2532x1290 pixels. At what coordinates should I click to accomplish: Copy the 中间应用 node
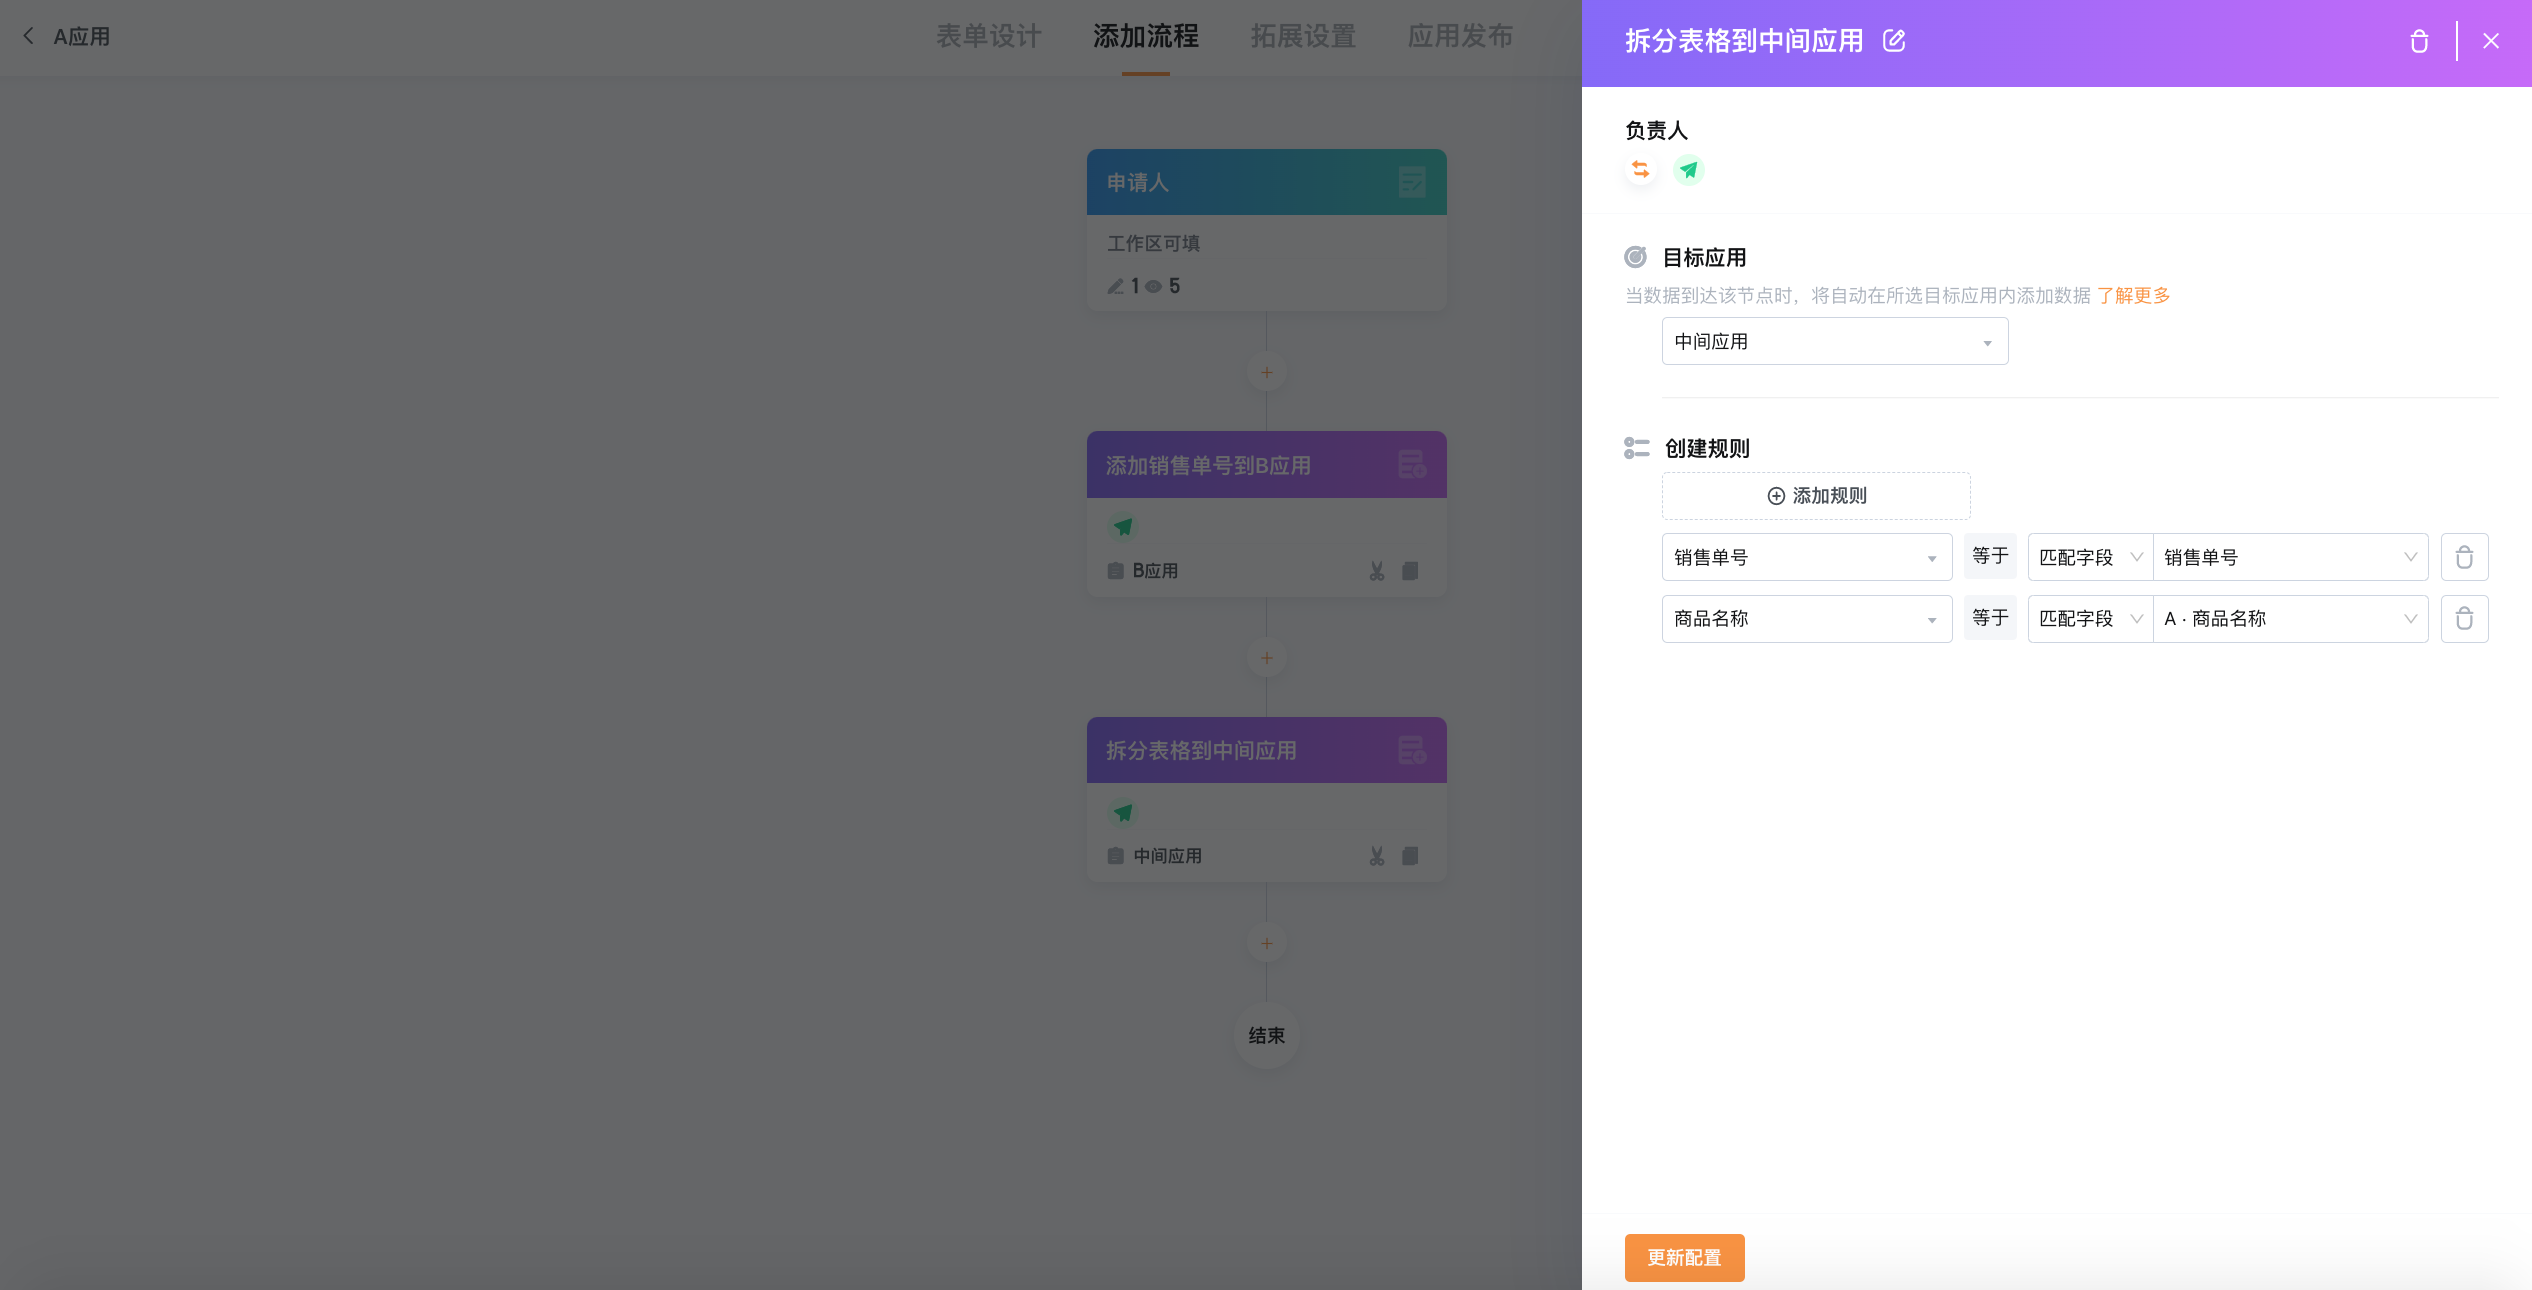[1410, 856]
